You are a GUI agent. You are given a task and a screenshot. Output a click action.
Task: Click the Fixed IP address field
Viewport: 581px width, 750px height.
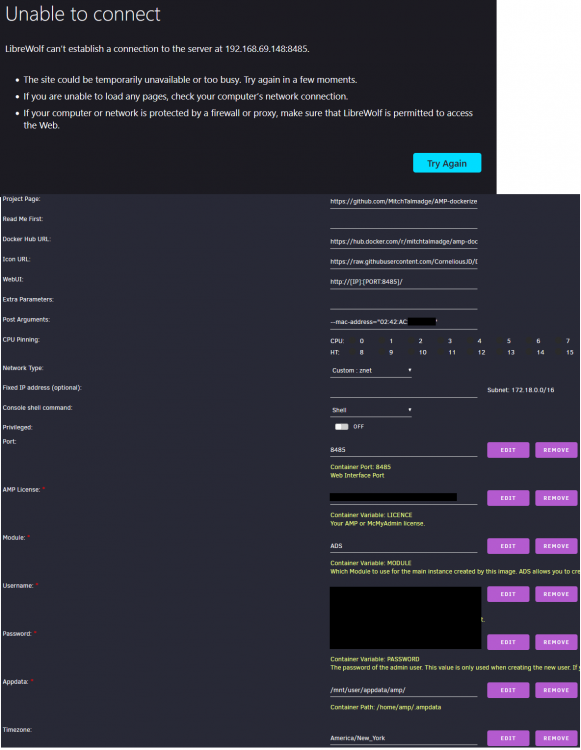pos(403,391)
